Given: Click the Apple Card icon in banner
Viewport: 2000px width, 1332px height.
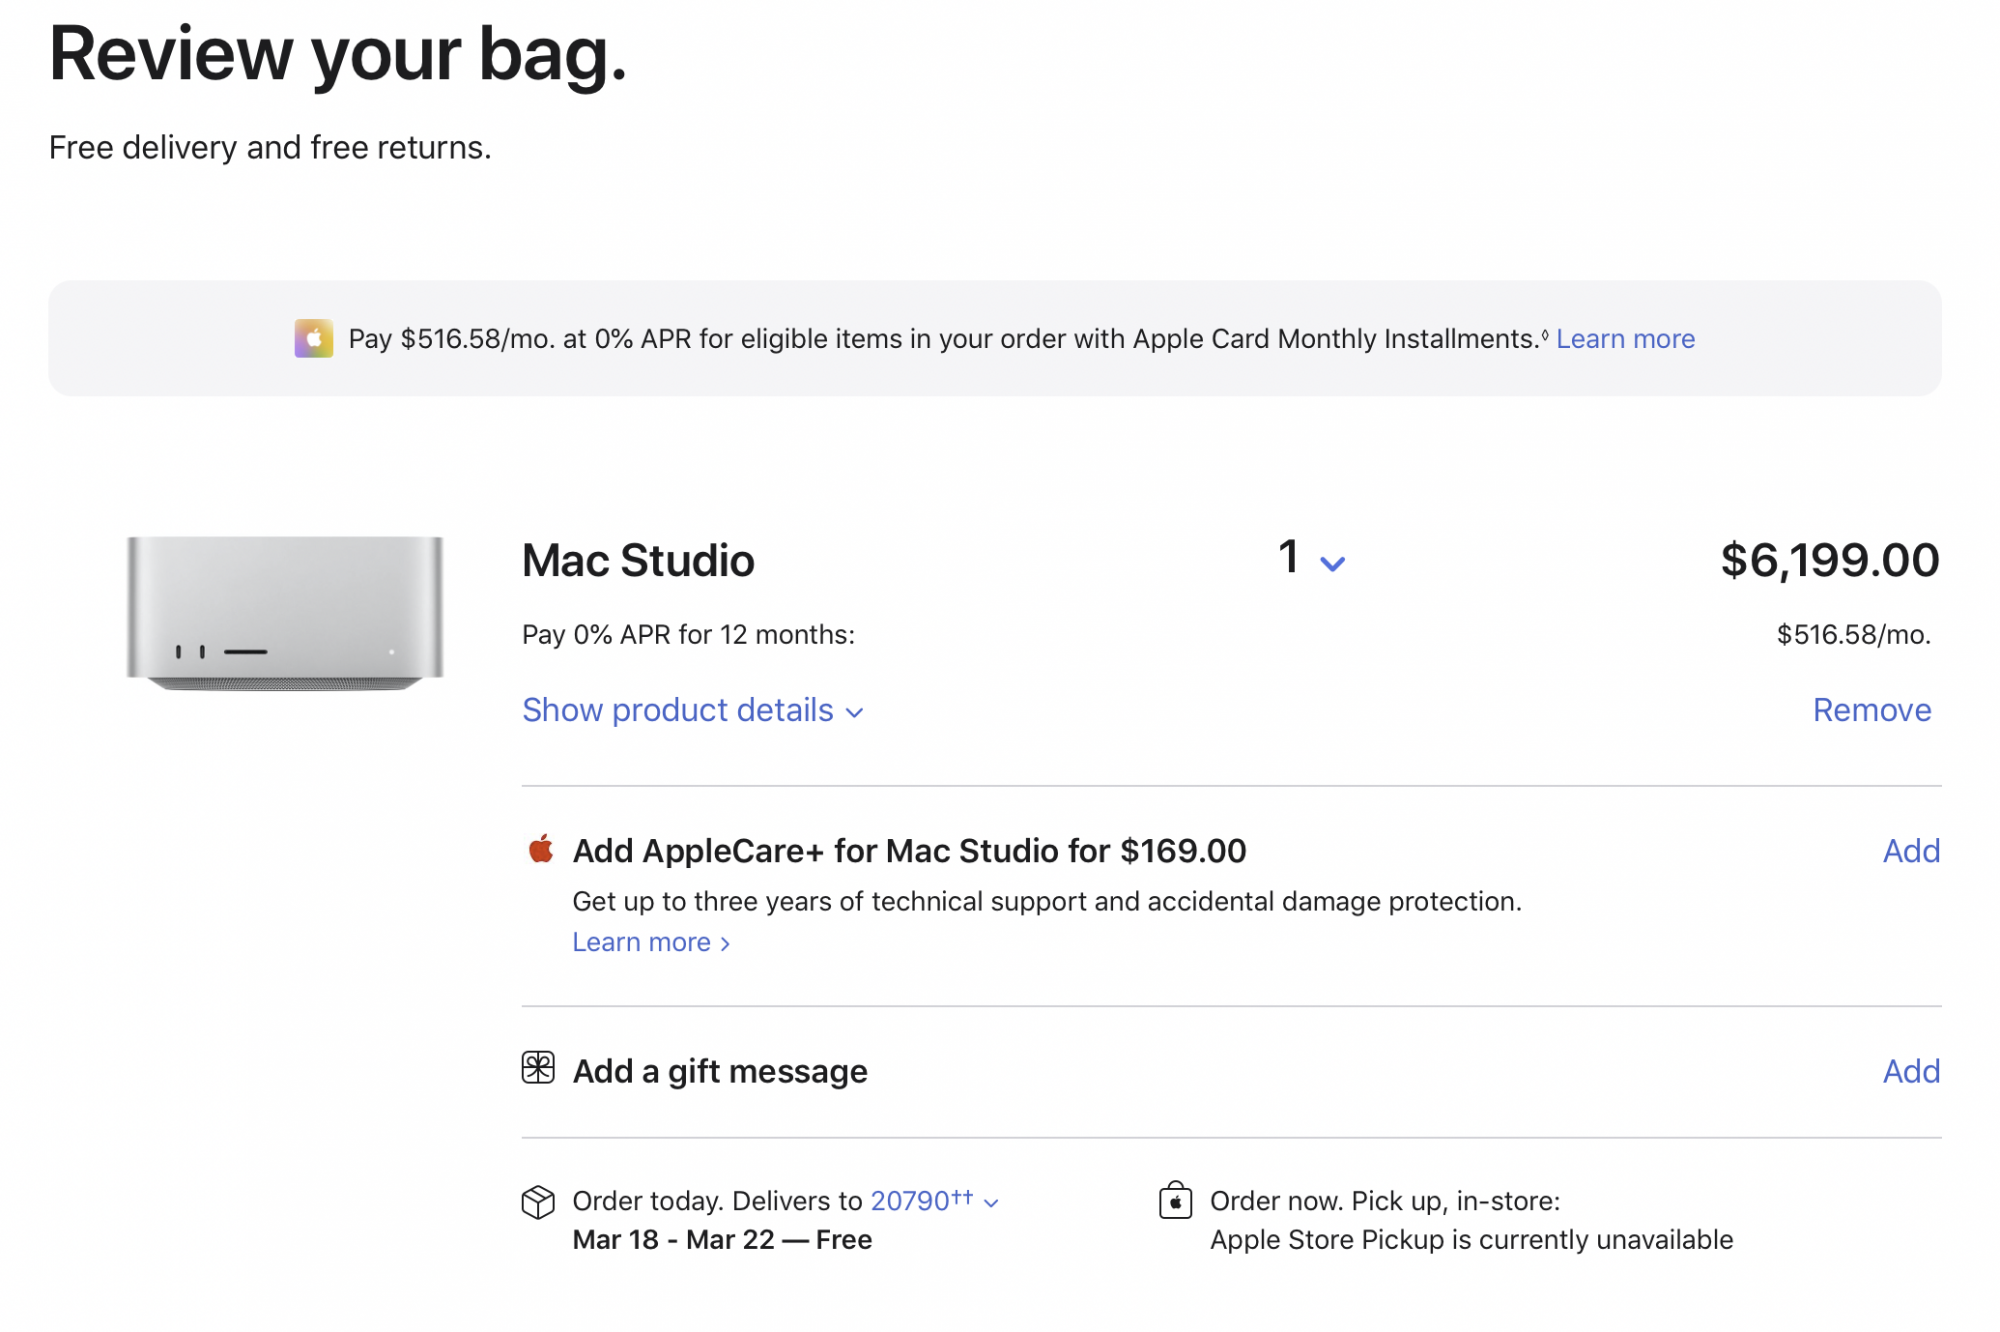Looking at the screenshot, I should pyautogui.click(x=313, y=339).
